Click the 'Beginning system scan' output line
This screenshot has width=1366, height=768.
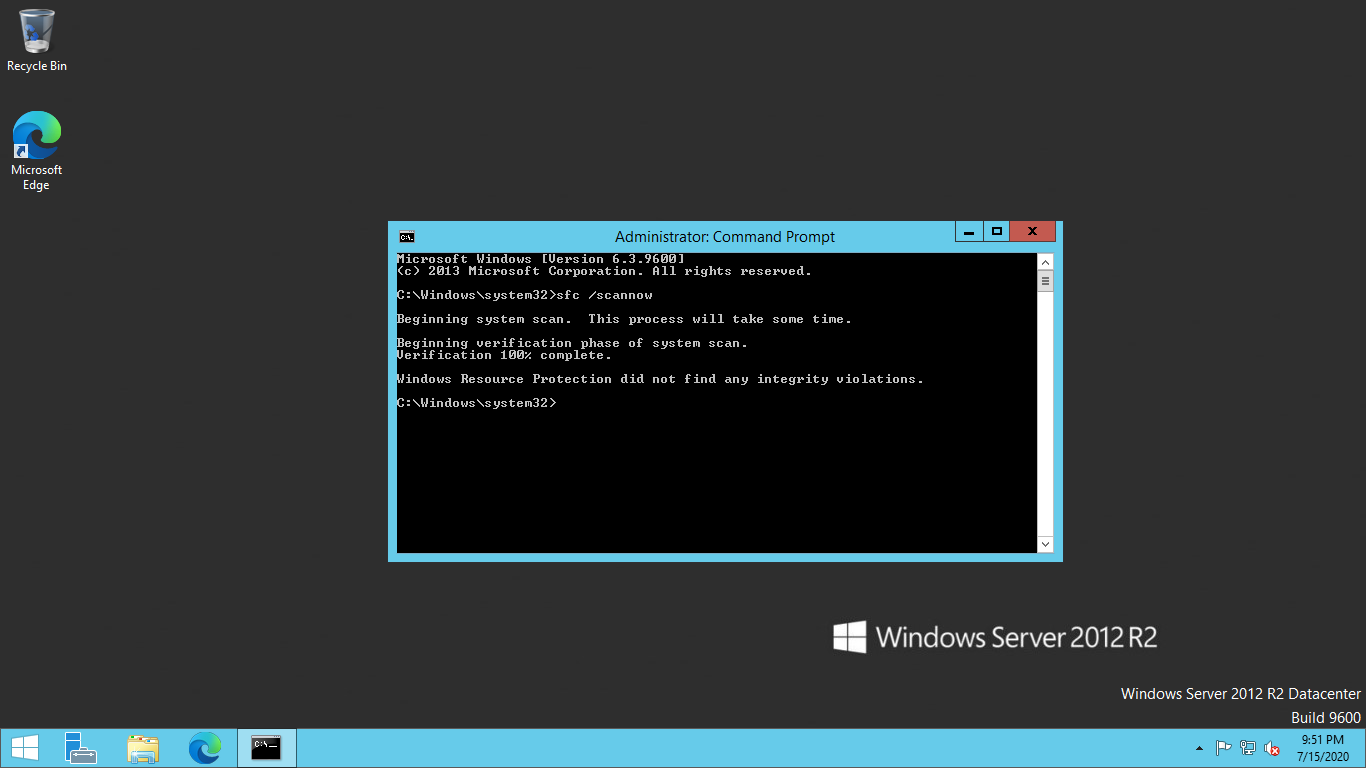click(624, 319)
